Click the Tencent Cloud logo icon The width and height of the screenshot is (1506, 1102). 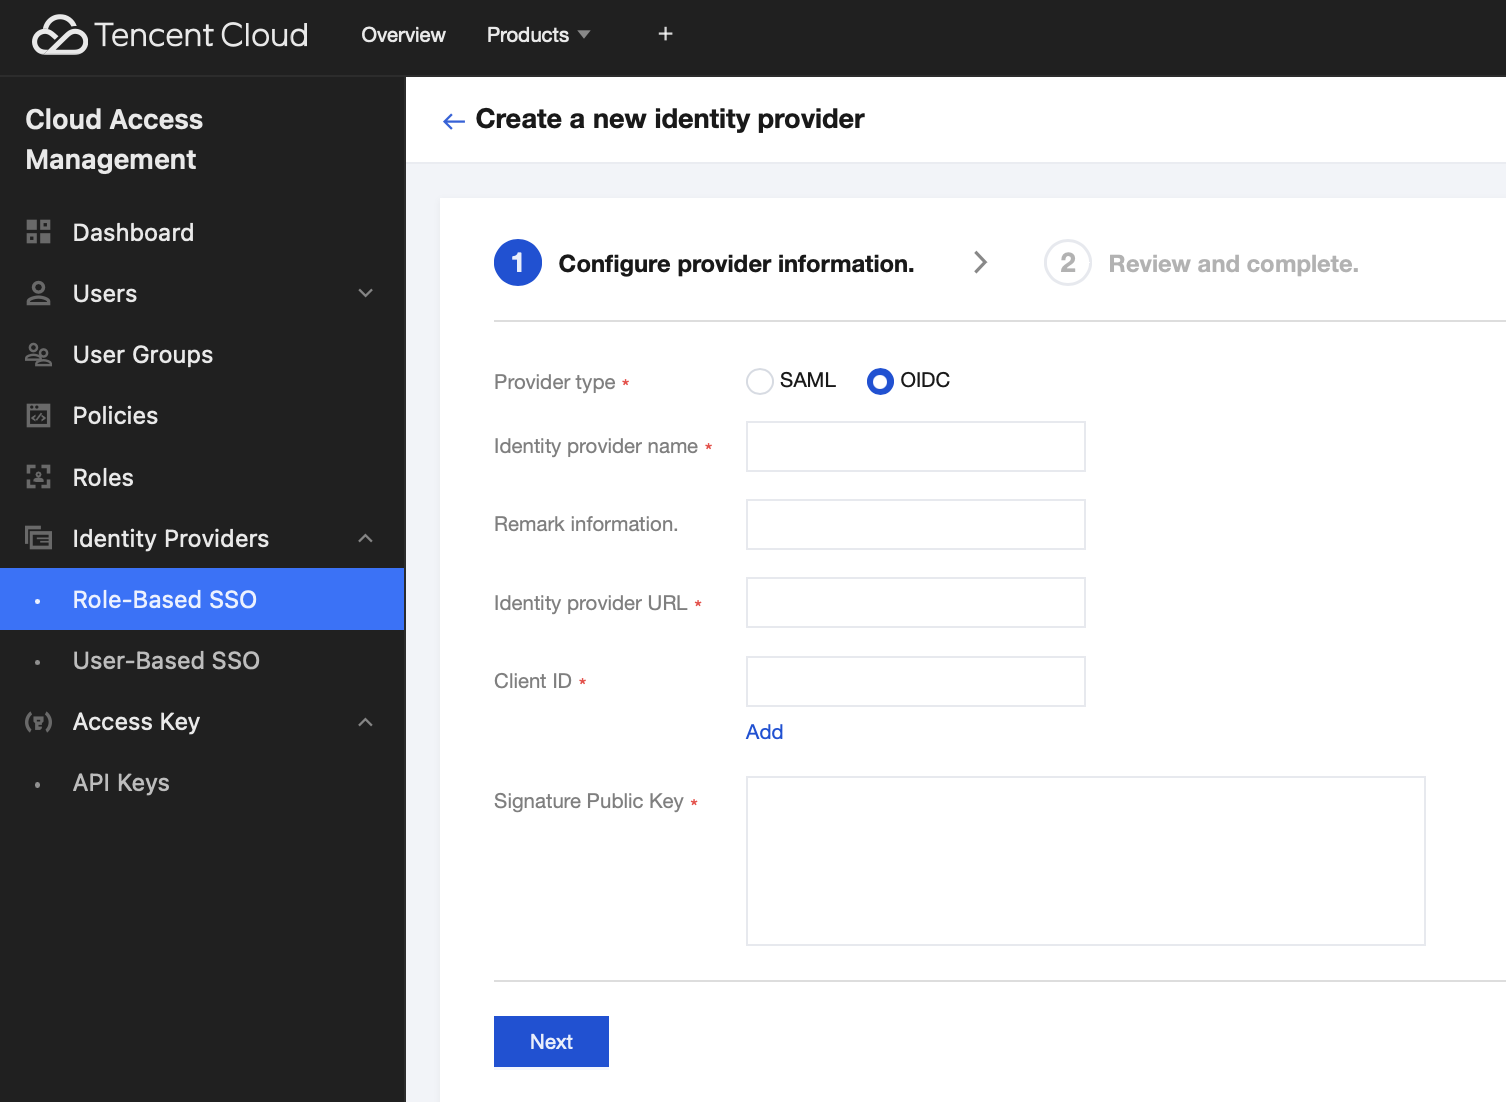(60, 35)
